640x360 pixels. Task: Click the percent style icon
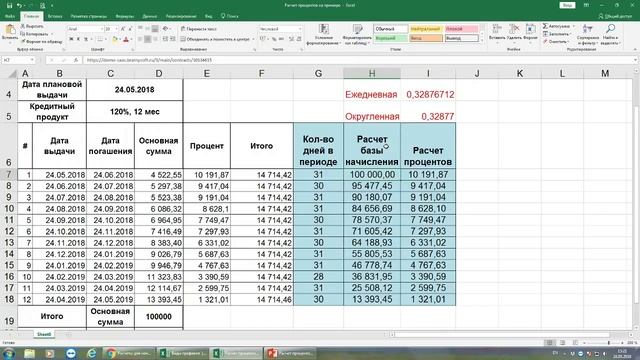(274, 39)
